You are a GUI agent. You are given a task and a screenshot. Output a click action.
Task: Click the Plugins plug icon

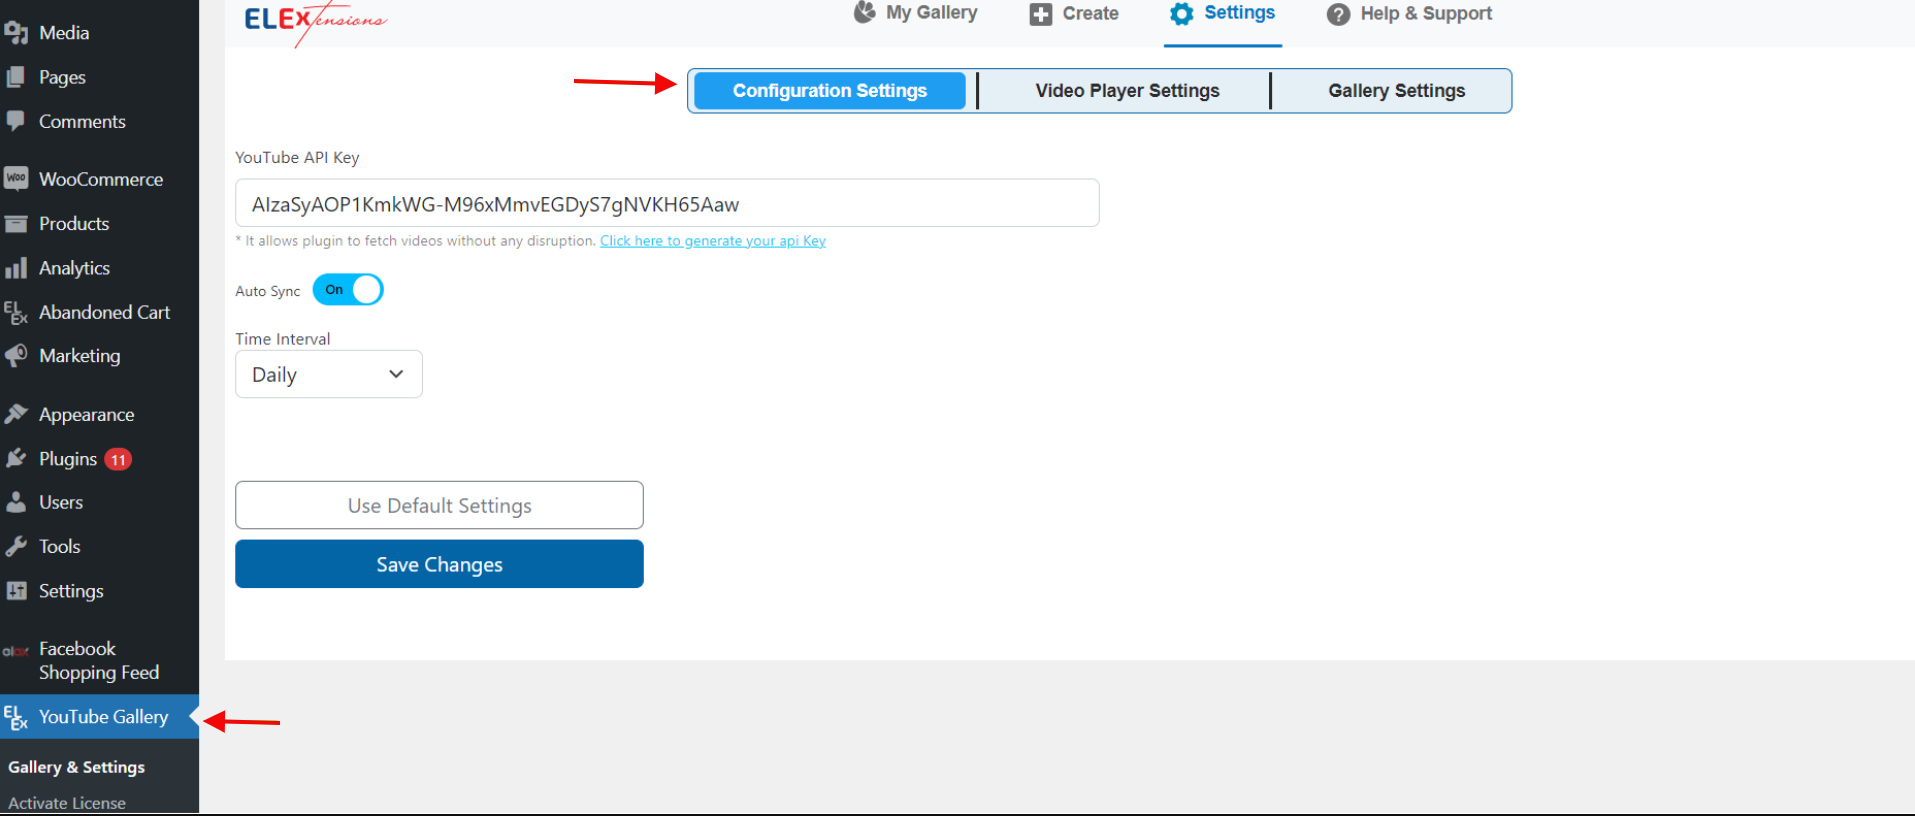[x=16, y=459]
